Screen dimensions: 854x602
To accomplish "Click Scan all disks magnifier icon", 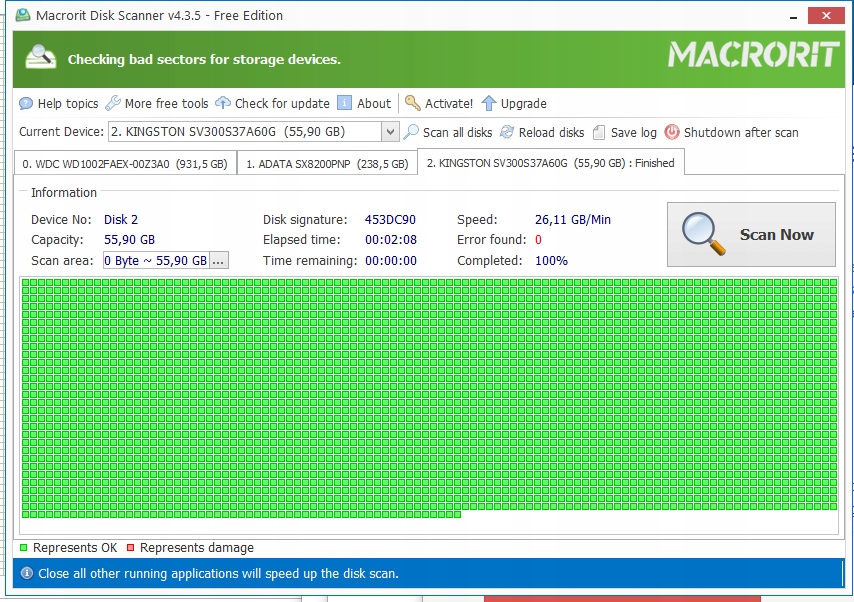I will pos(411,132).
